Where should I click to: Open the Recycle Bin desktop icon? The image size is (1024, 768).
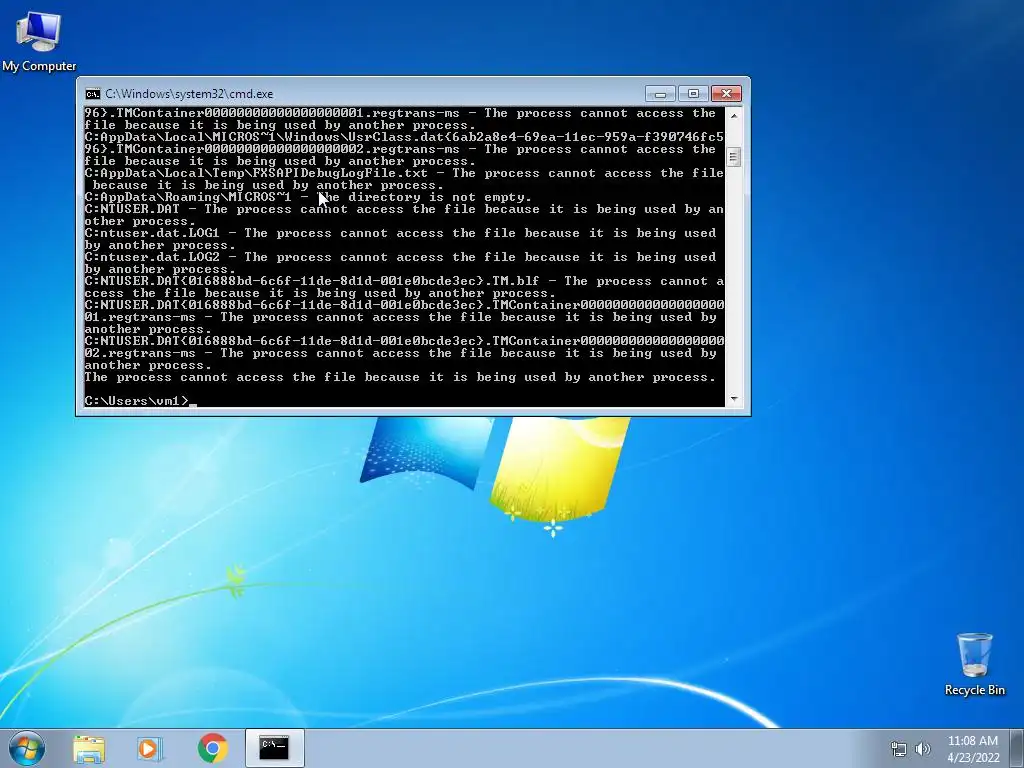(x=974, y=664)
